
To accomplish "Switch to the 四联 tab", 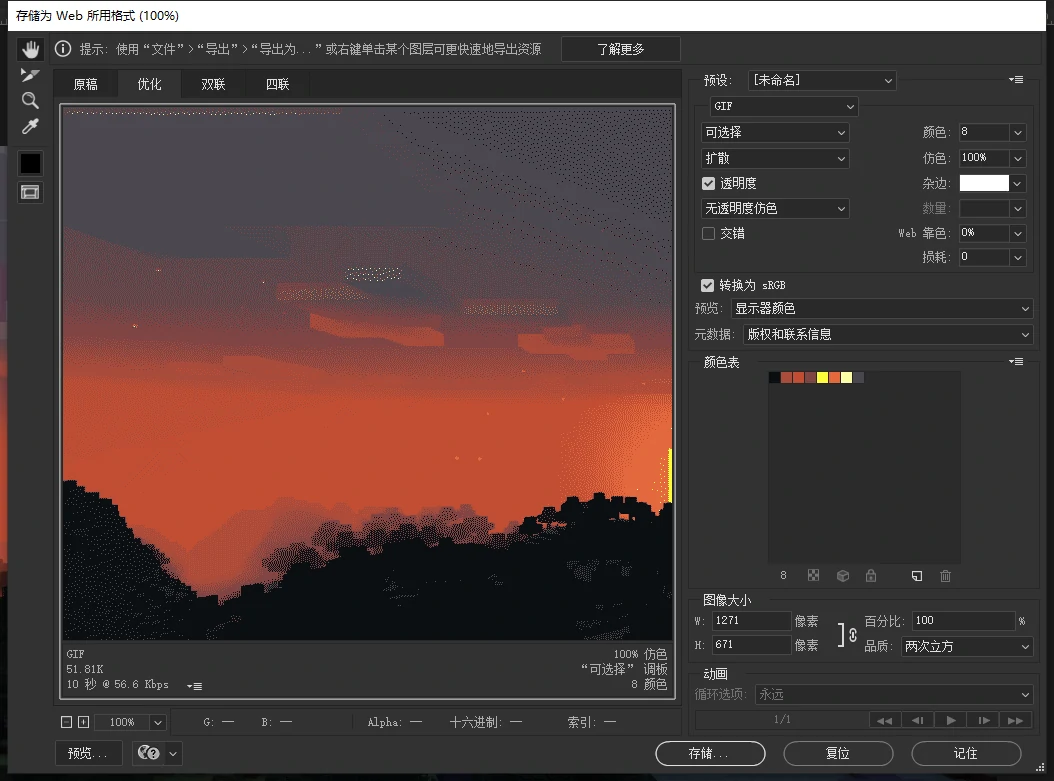I will [x=277, y=84].
